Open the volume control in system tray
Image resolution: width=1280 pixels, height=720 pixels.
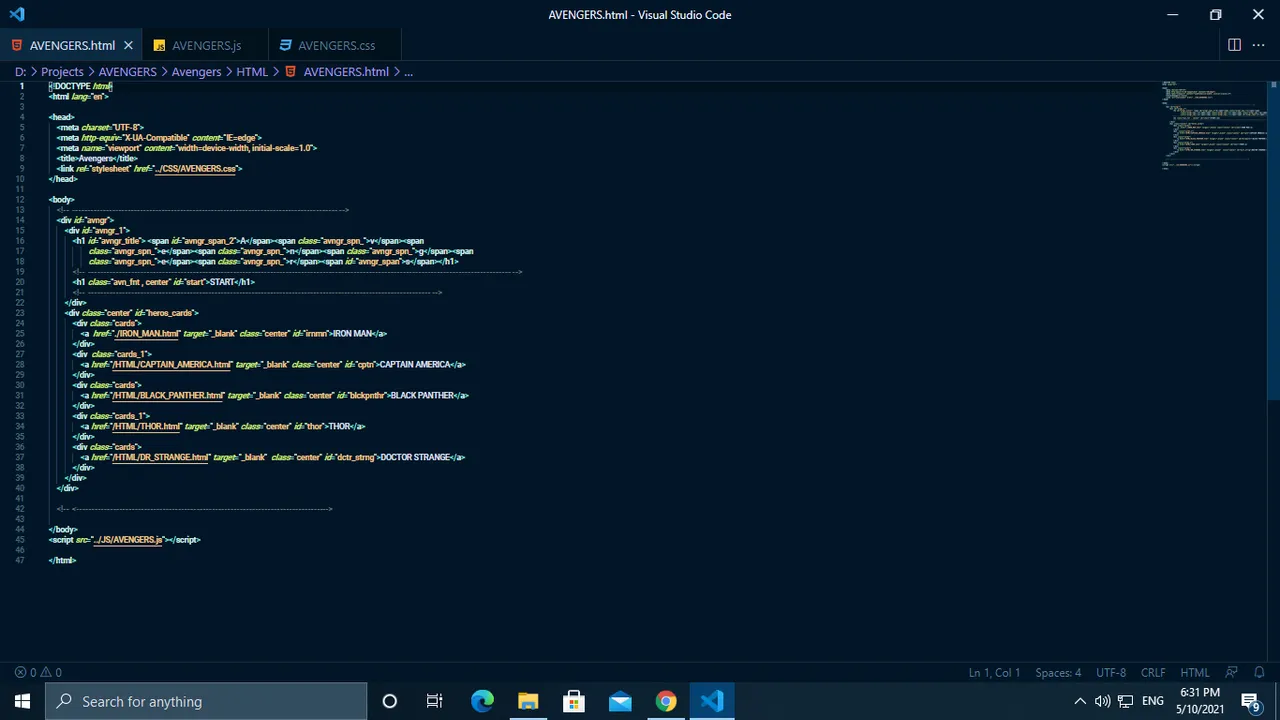coord(1102,701)
